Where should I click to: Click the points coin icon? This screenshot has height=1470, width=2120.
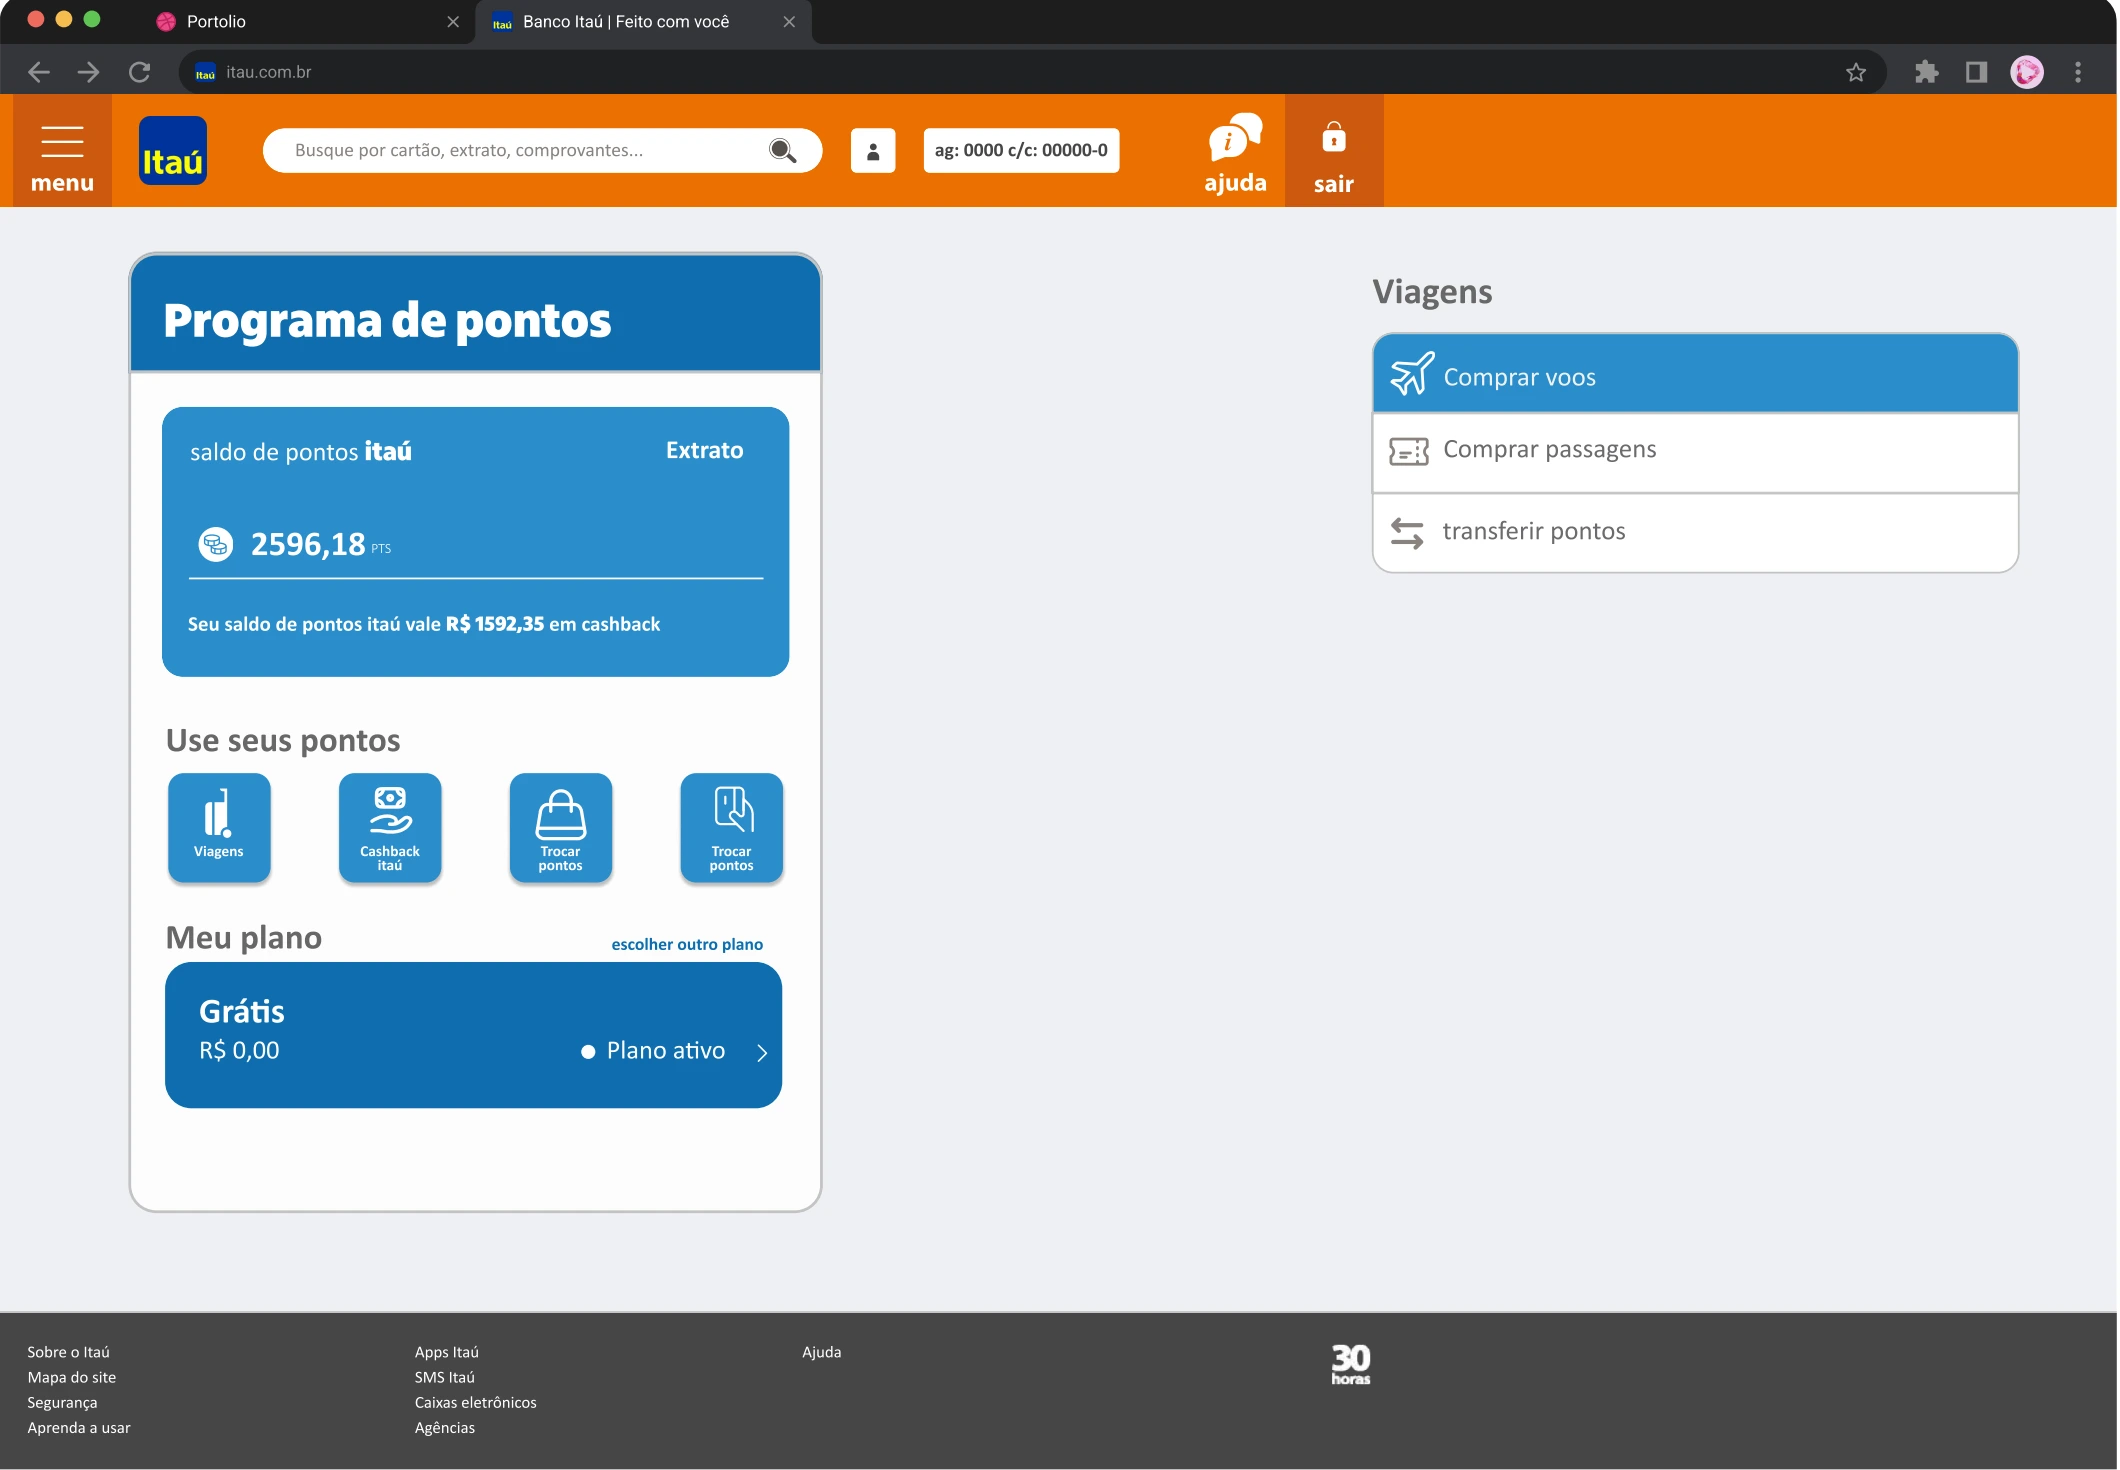pyautogui.click(x=215, y=544)
